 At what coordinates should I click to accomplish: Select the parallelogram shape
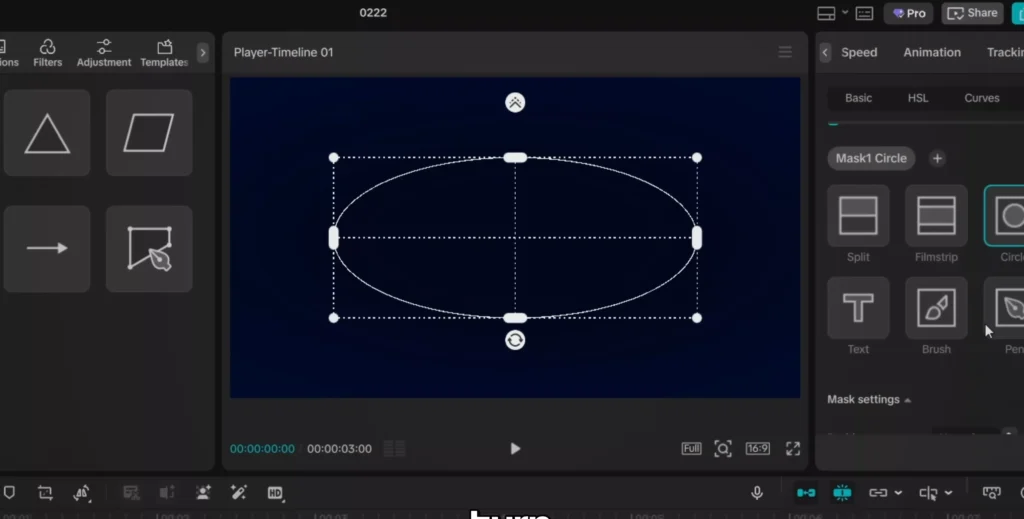(149, 133)
